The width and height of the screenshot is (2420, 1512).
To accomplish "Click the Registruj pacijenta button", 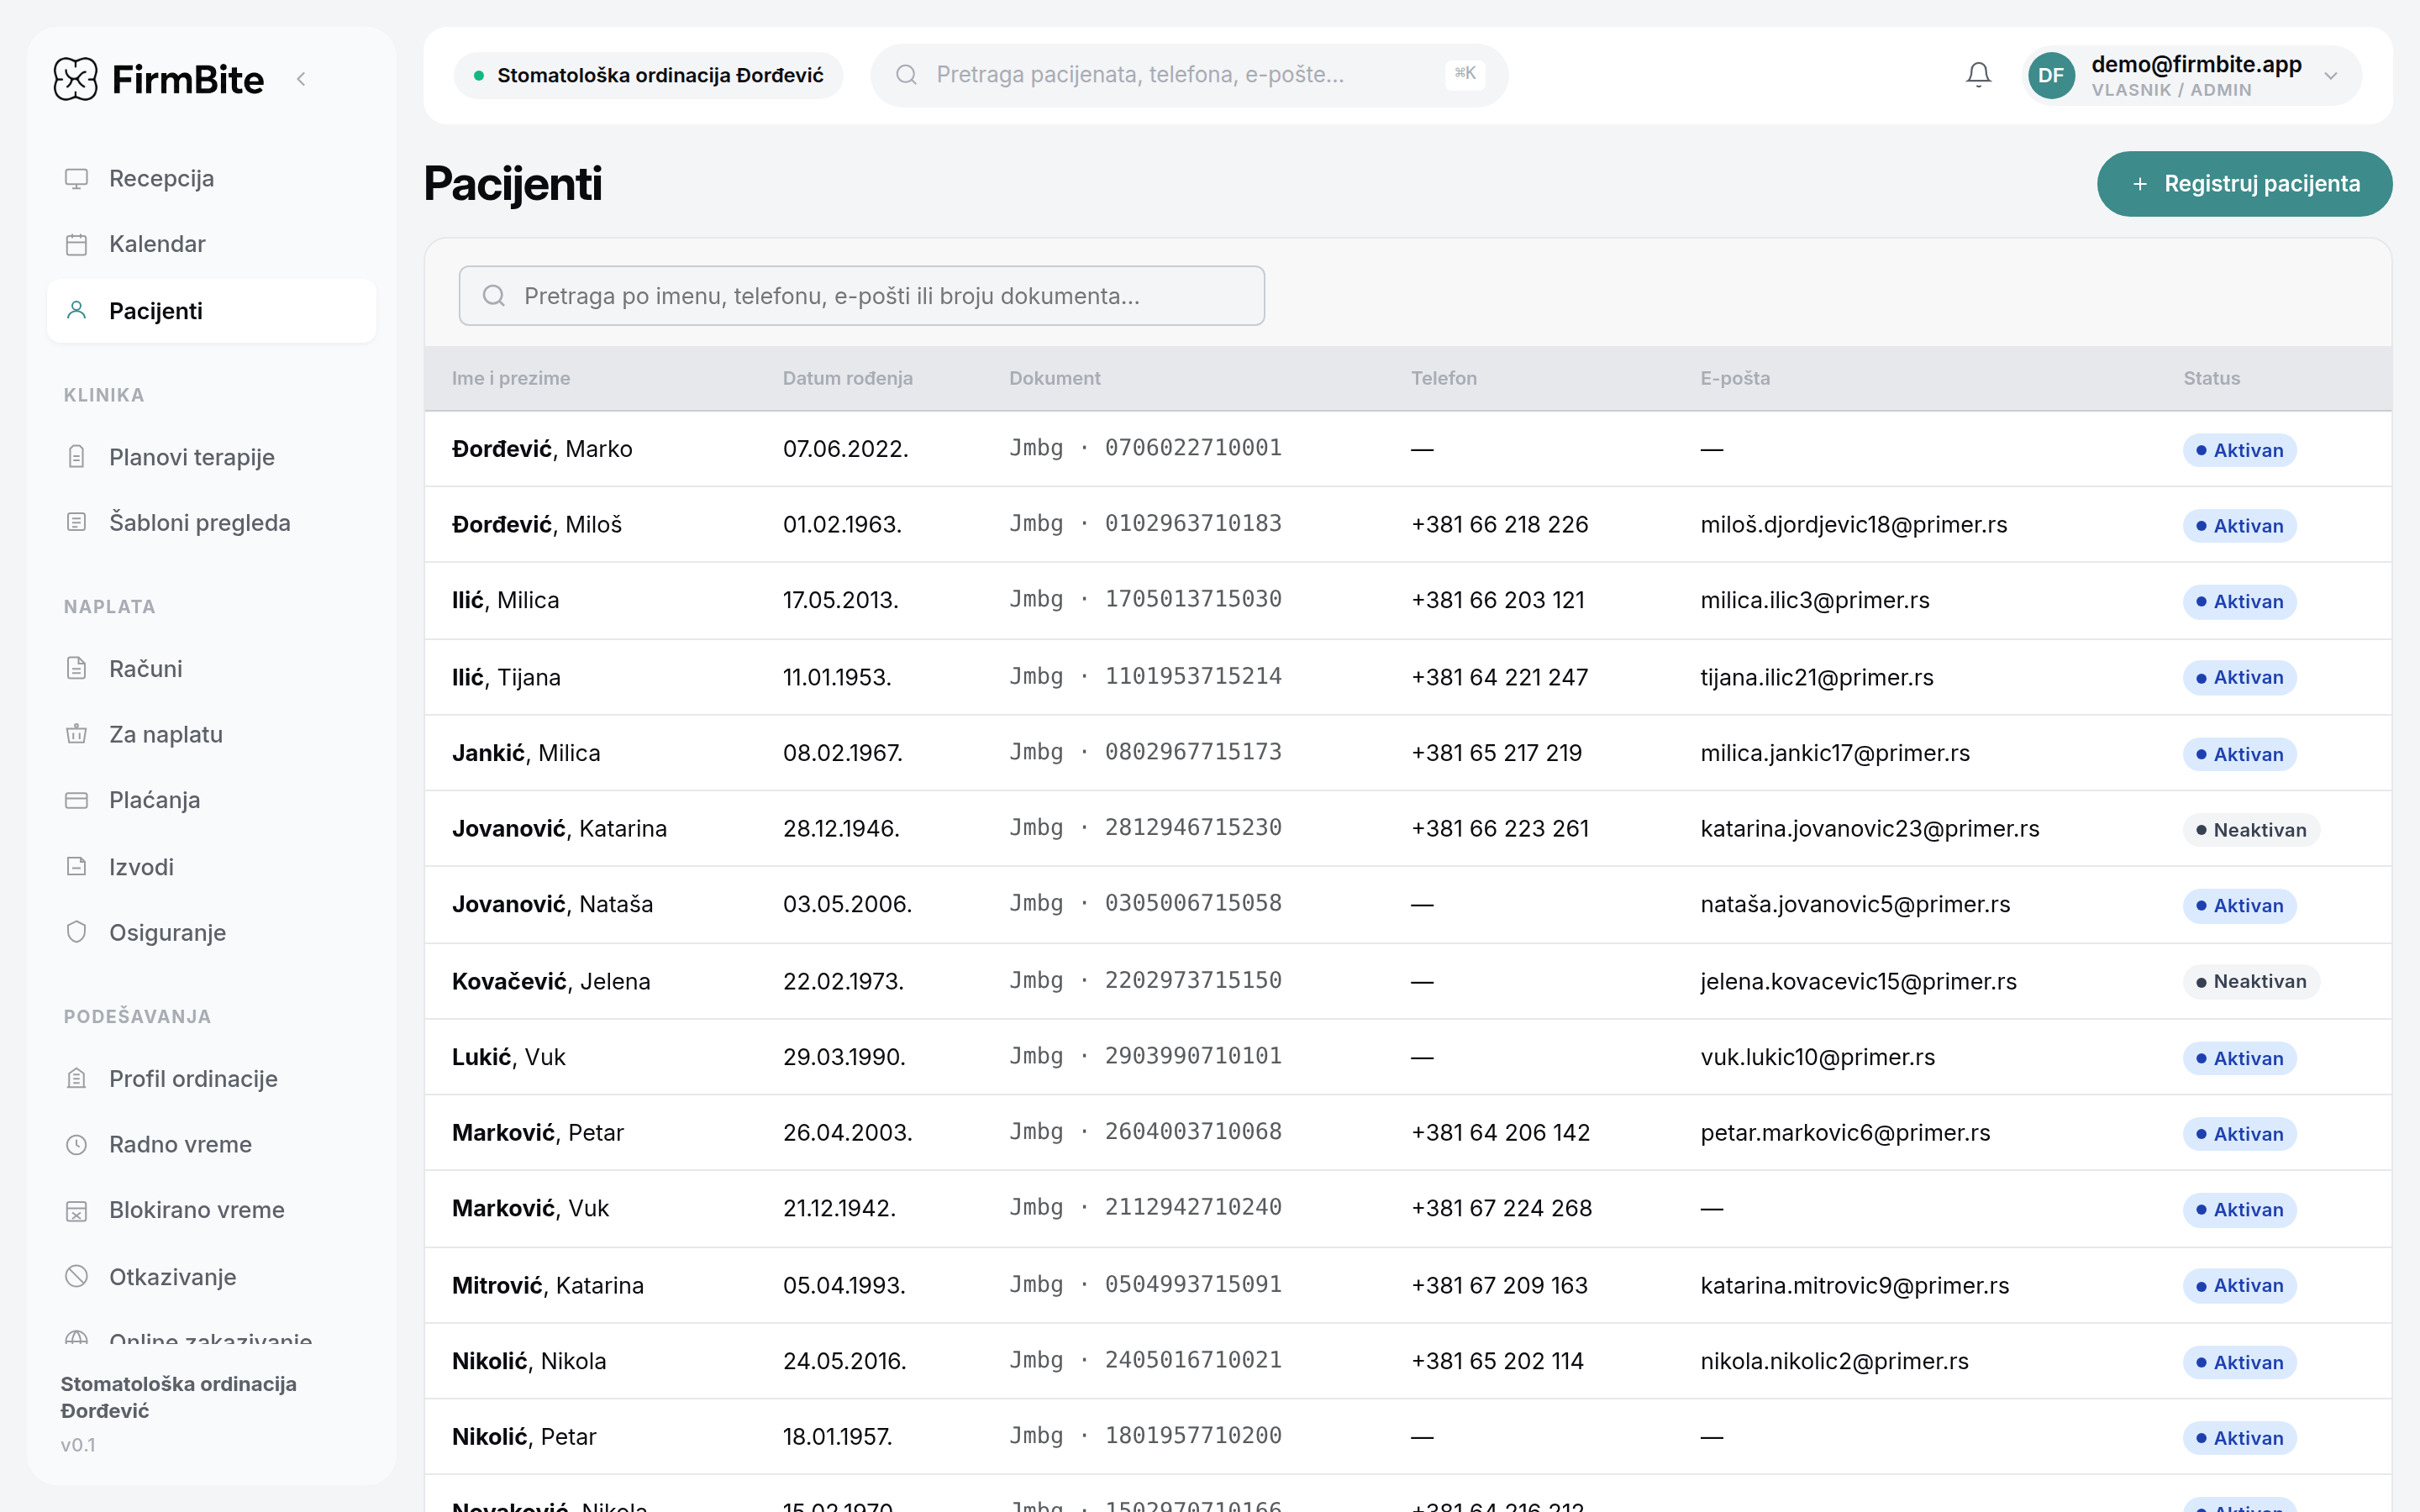I will 2244,184.
